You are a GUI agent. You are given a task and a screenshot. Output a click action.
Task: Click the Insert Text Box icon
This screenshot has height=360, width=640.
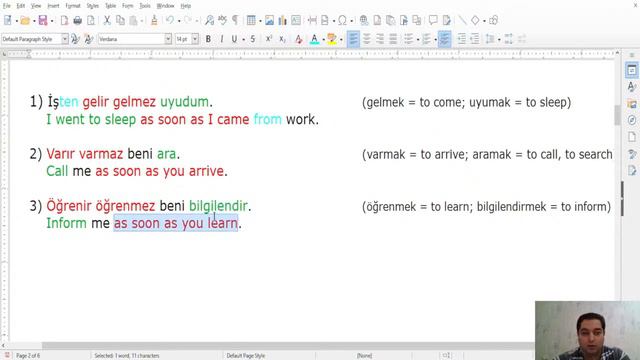point(296,20)
